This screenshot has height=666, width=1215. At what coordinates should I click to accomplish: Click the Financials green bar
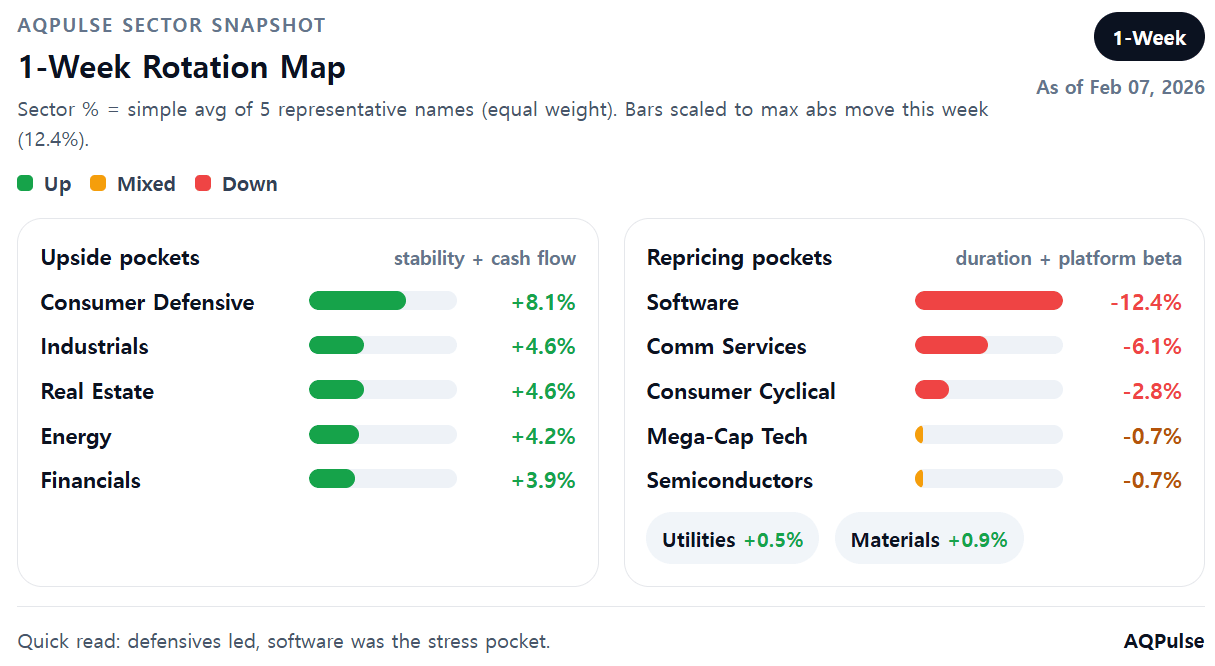(x=383, y=479)
